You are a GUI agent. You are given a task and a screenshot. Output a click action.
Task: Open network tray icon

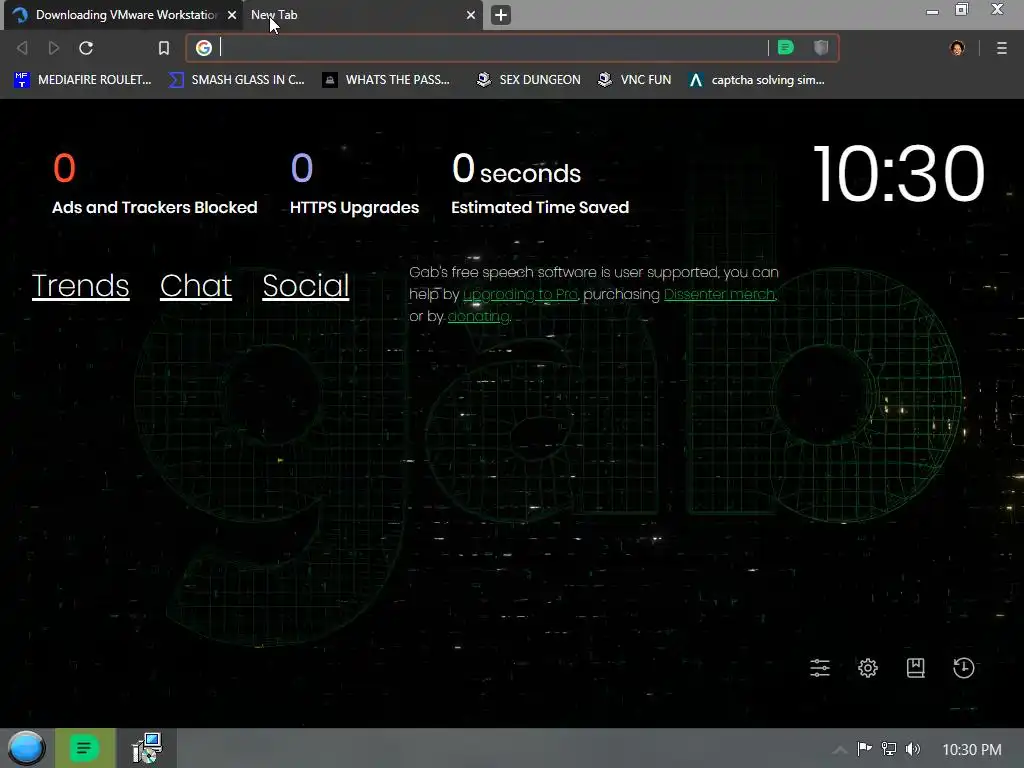click(889, 749)
